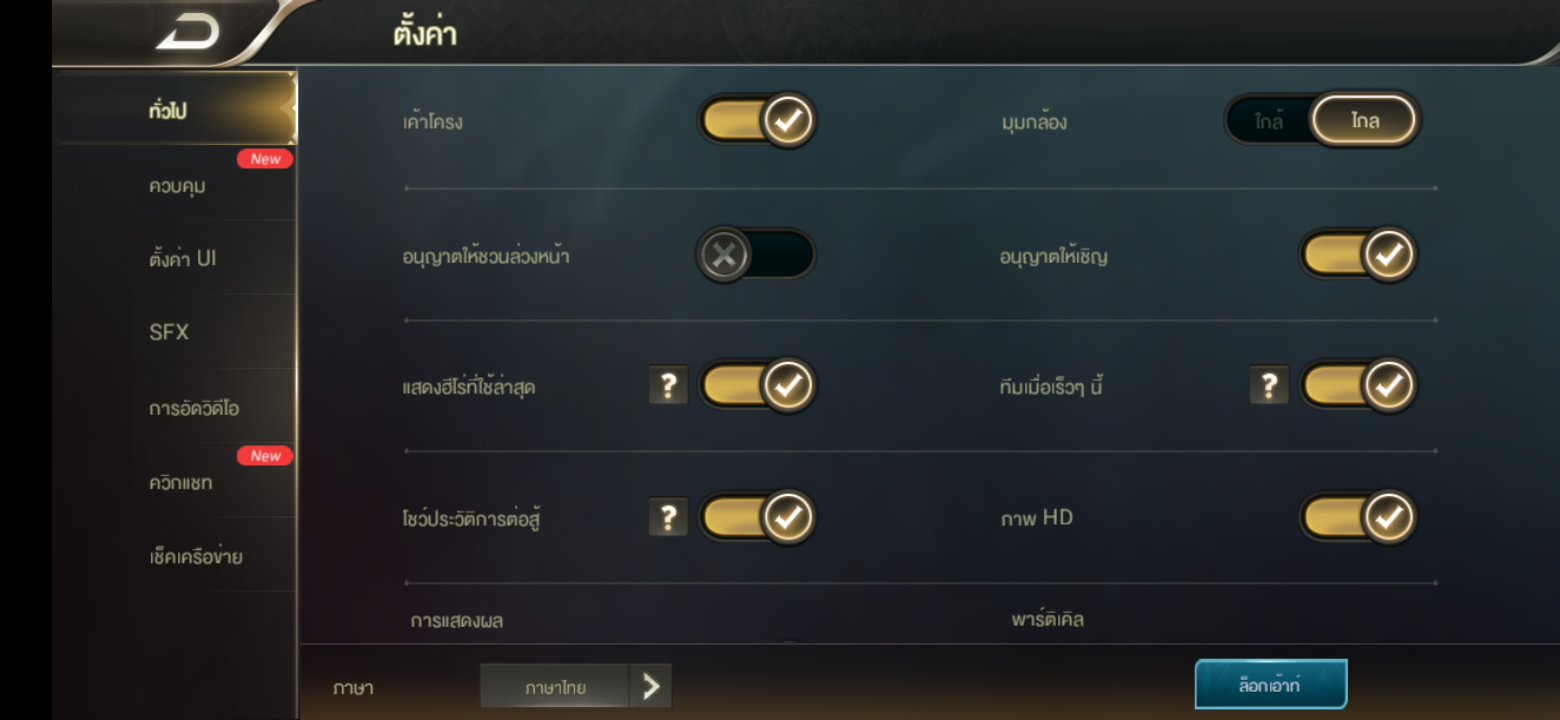Enable อนุญาตให้ชวนล่วงหน้า switch
This screenshot has height=720, width=1560.
pos(755,256)
